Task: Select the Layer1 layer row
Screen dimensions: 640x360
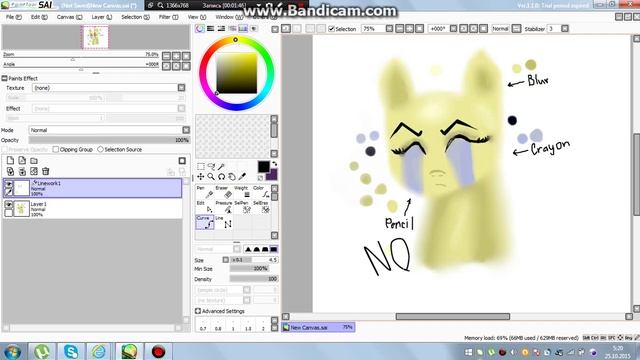Action: [x=92, y=209]
